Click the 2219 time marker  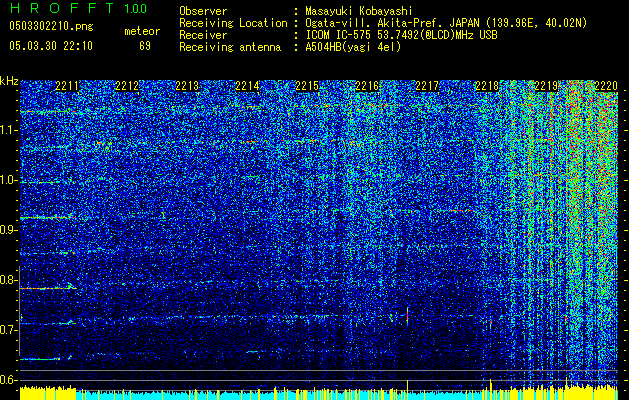tap(546, 86)
